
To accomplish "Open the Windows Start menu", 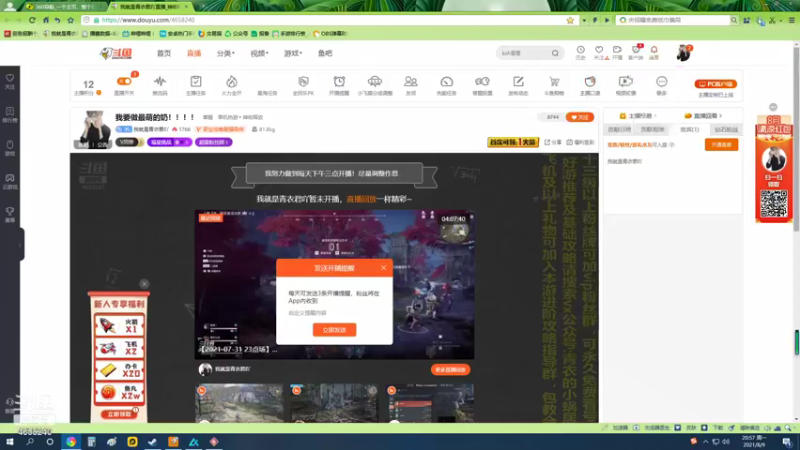I will pos(9,442).
